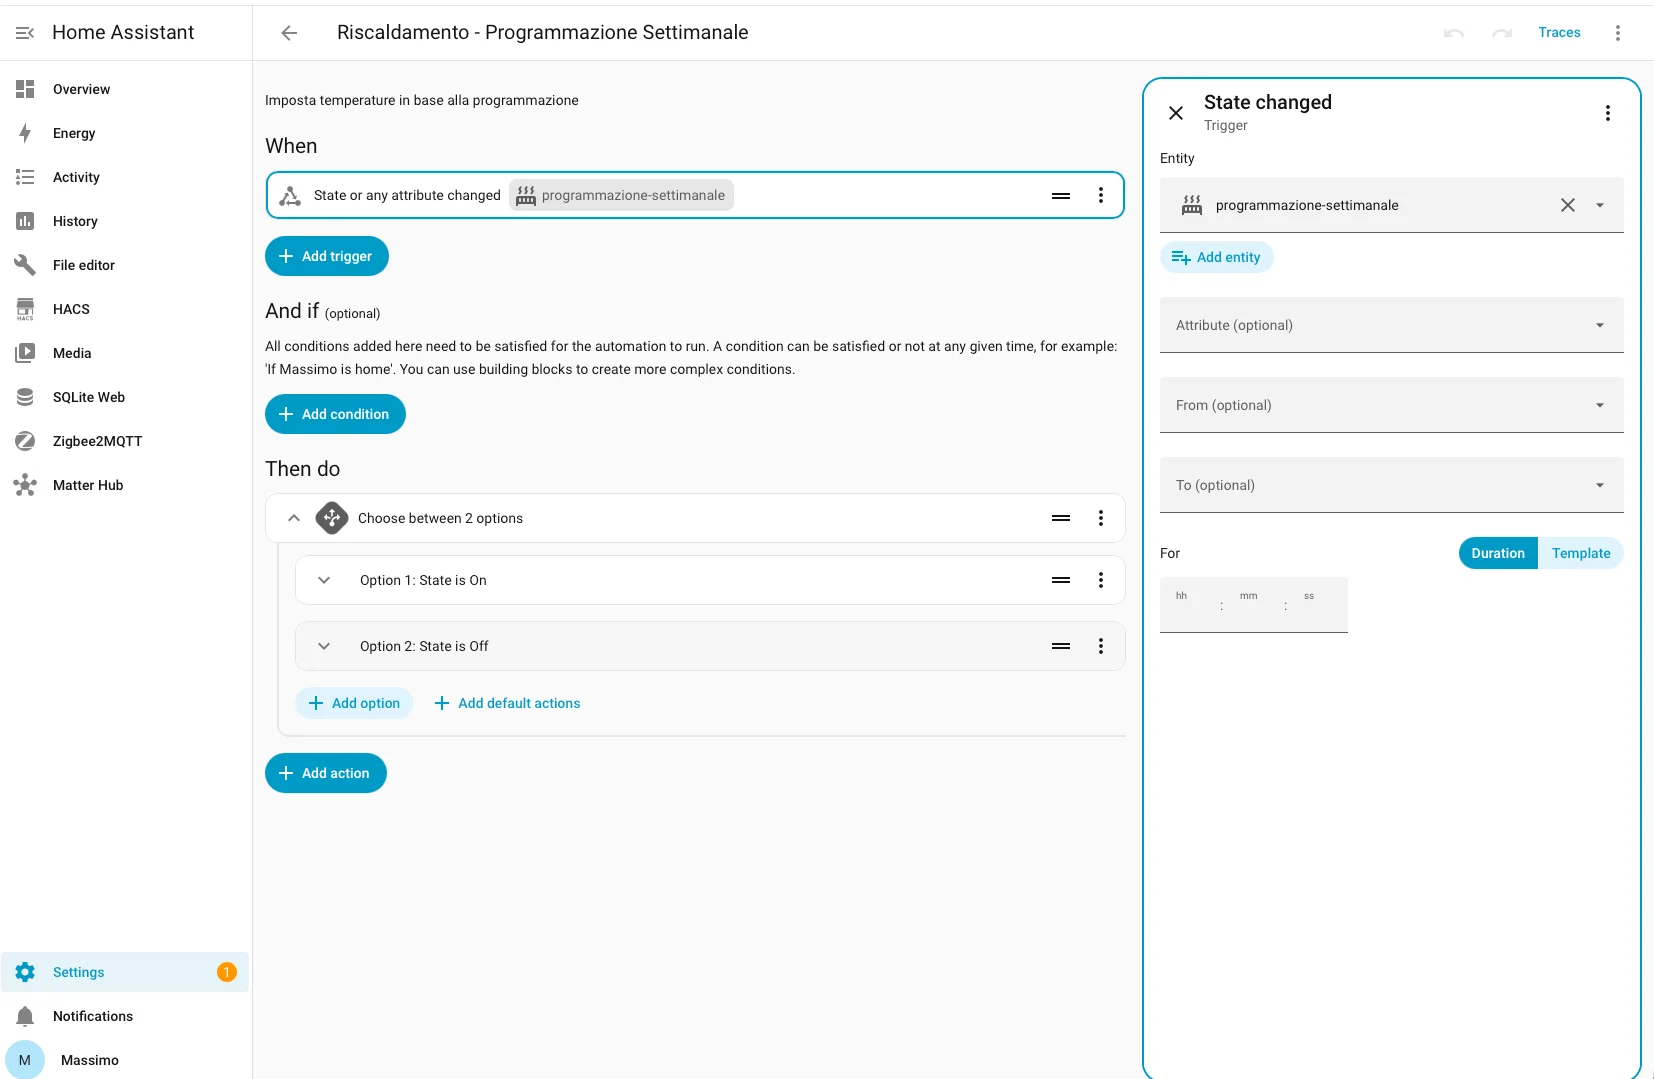Open Attribute (optional) dropdown
The image size is (1654, 1079).
pos(1392,325)
